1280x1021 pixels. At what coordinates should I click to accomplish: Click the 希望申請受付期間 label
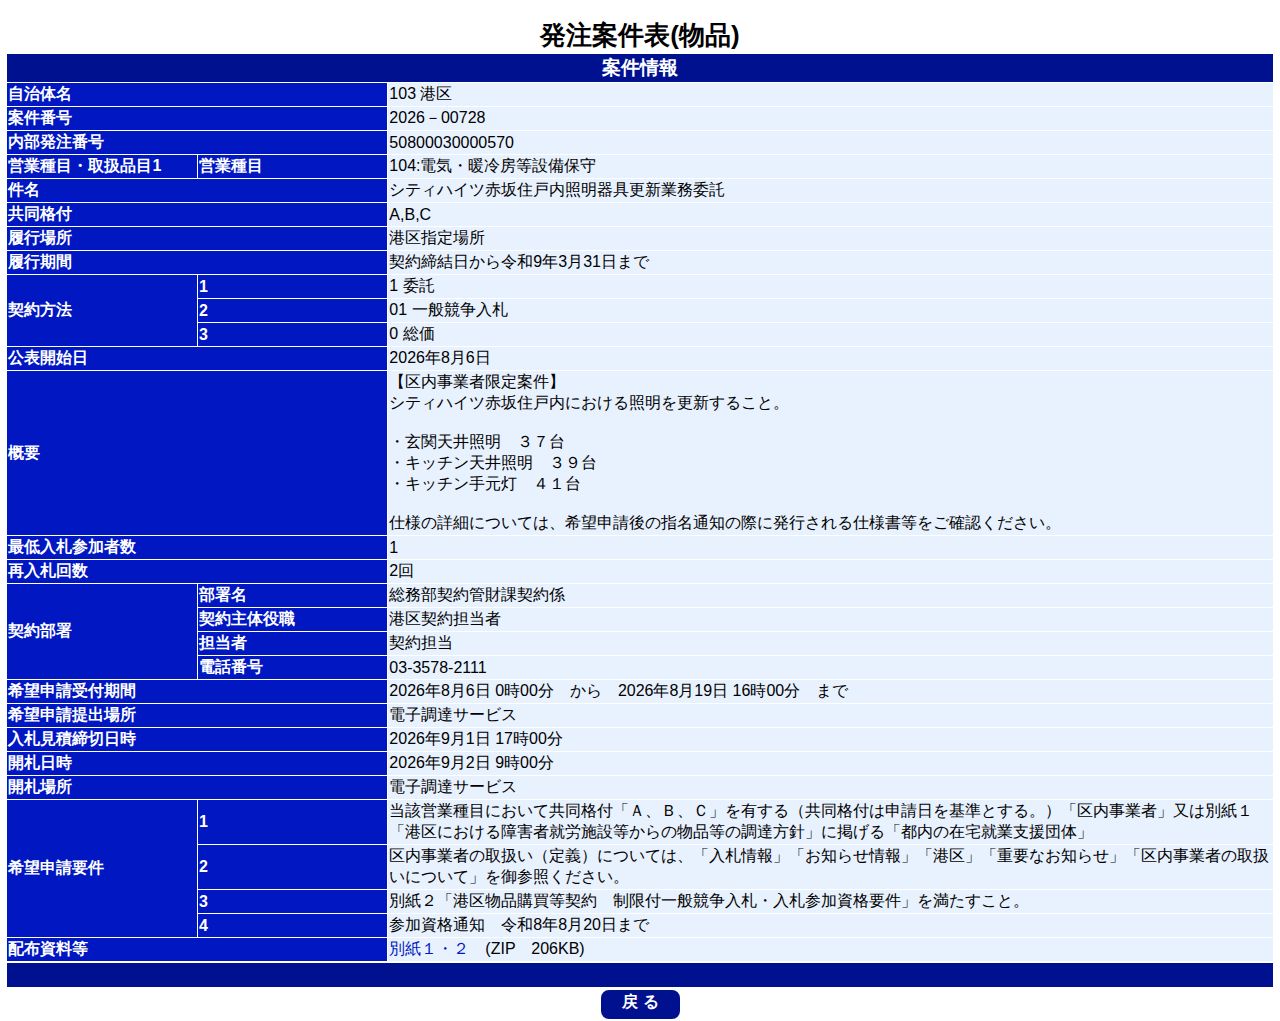(x=71, y=691)
